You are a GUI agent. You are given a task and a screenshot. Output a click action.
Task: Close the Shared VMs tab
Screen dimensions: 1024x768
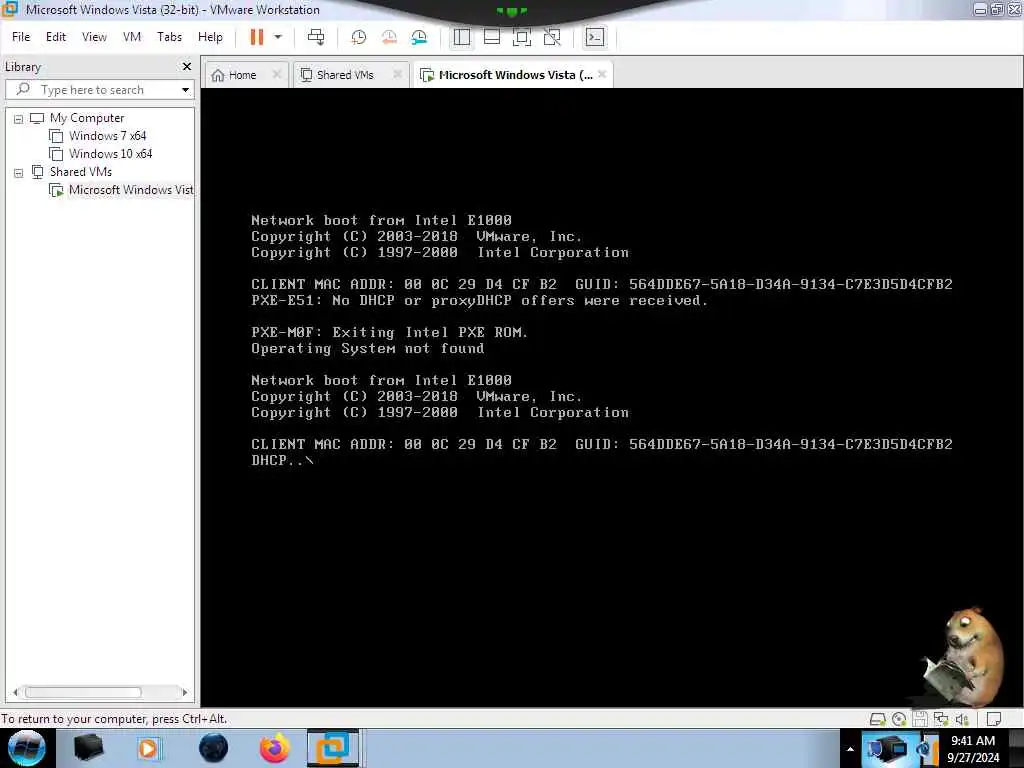click(397, 74)
